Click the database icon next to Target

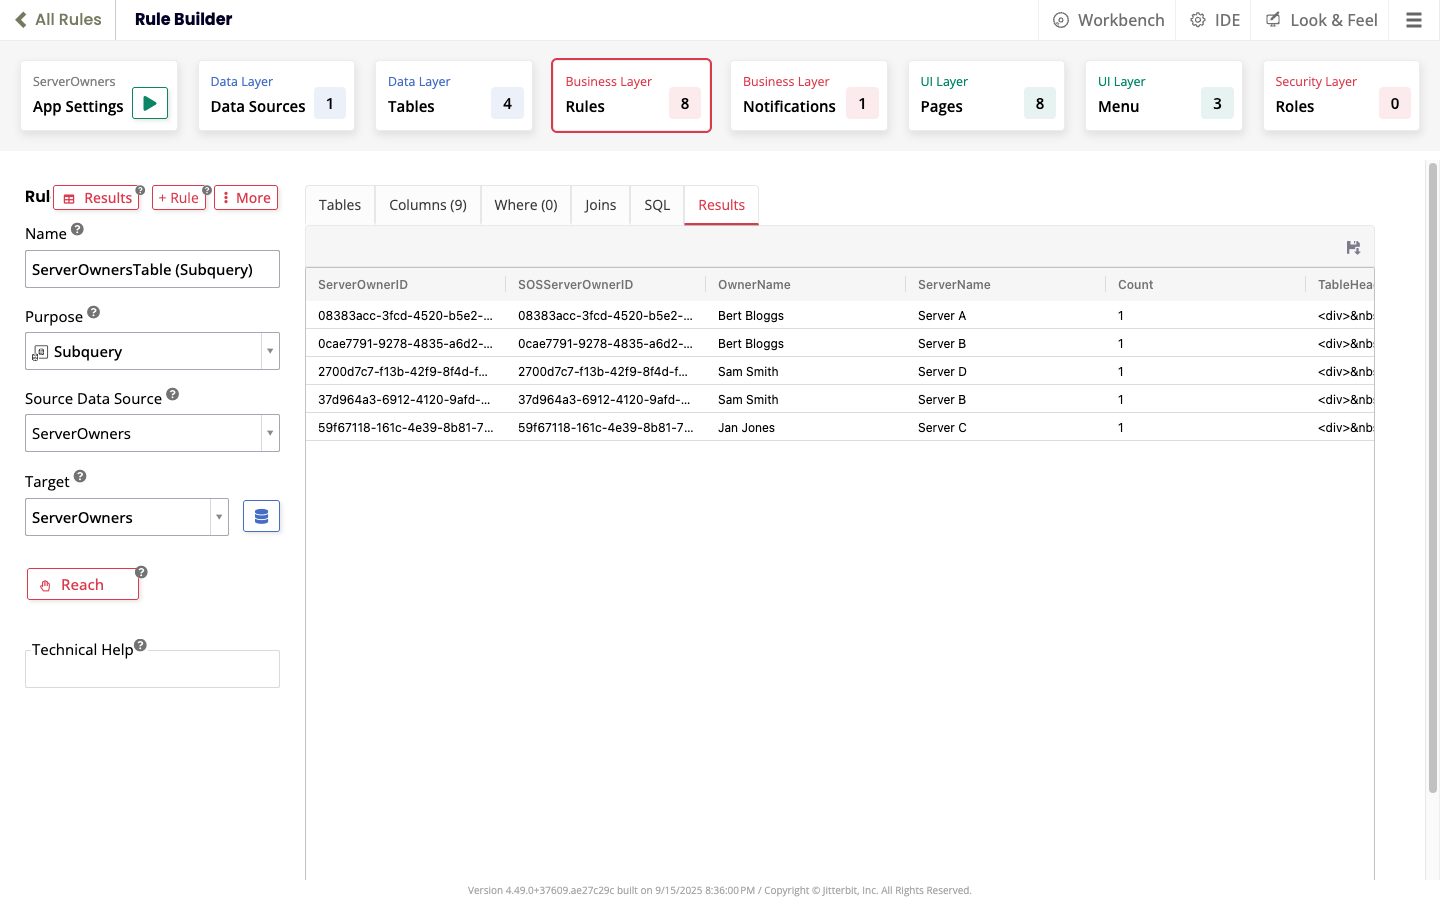pos(261,517)
